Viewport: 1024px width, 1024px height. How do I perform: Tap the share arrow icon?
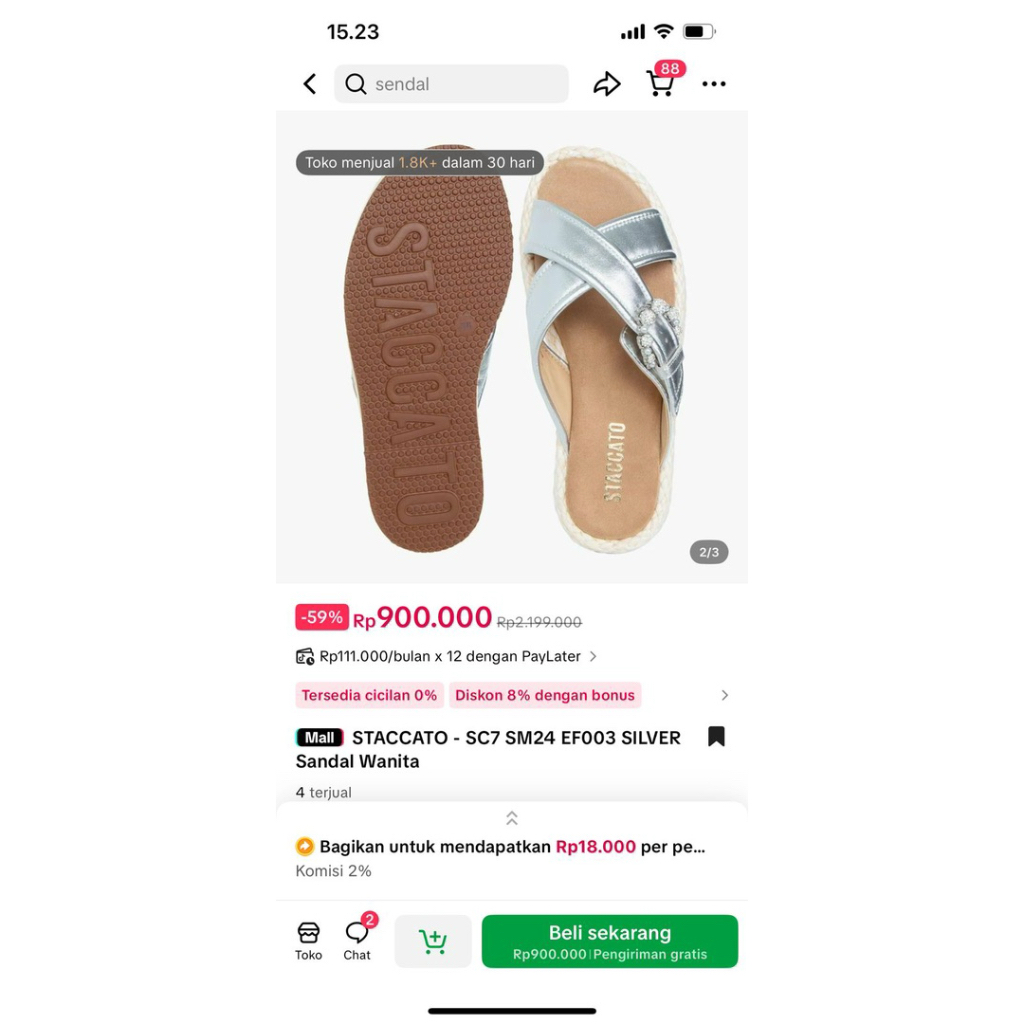607,84
